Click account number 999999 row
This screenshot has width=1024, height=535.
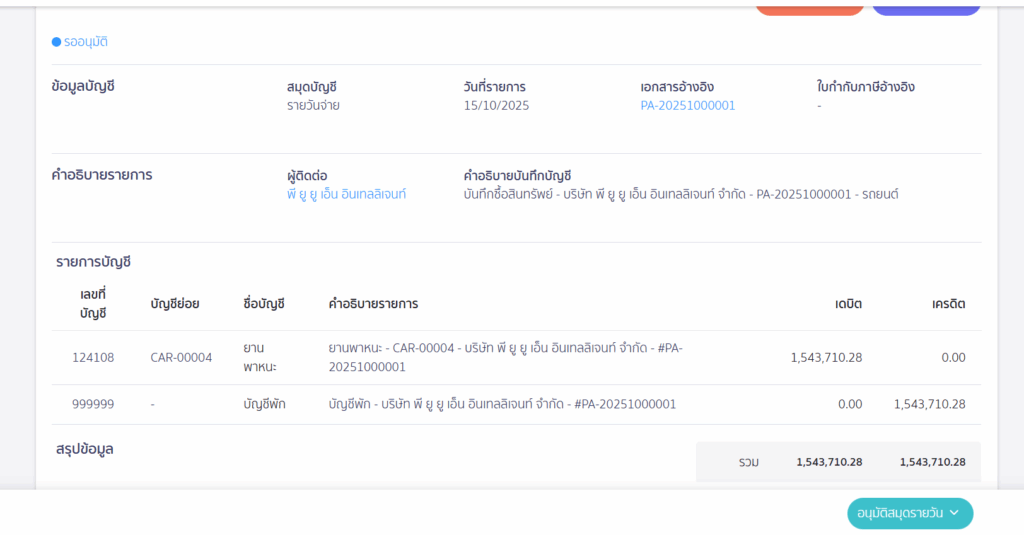pyautogui.click(x=92, y=404)
